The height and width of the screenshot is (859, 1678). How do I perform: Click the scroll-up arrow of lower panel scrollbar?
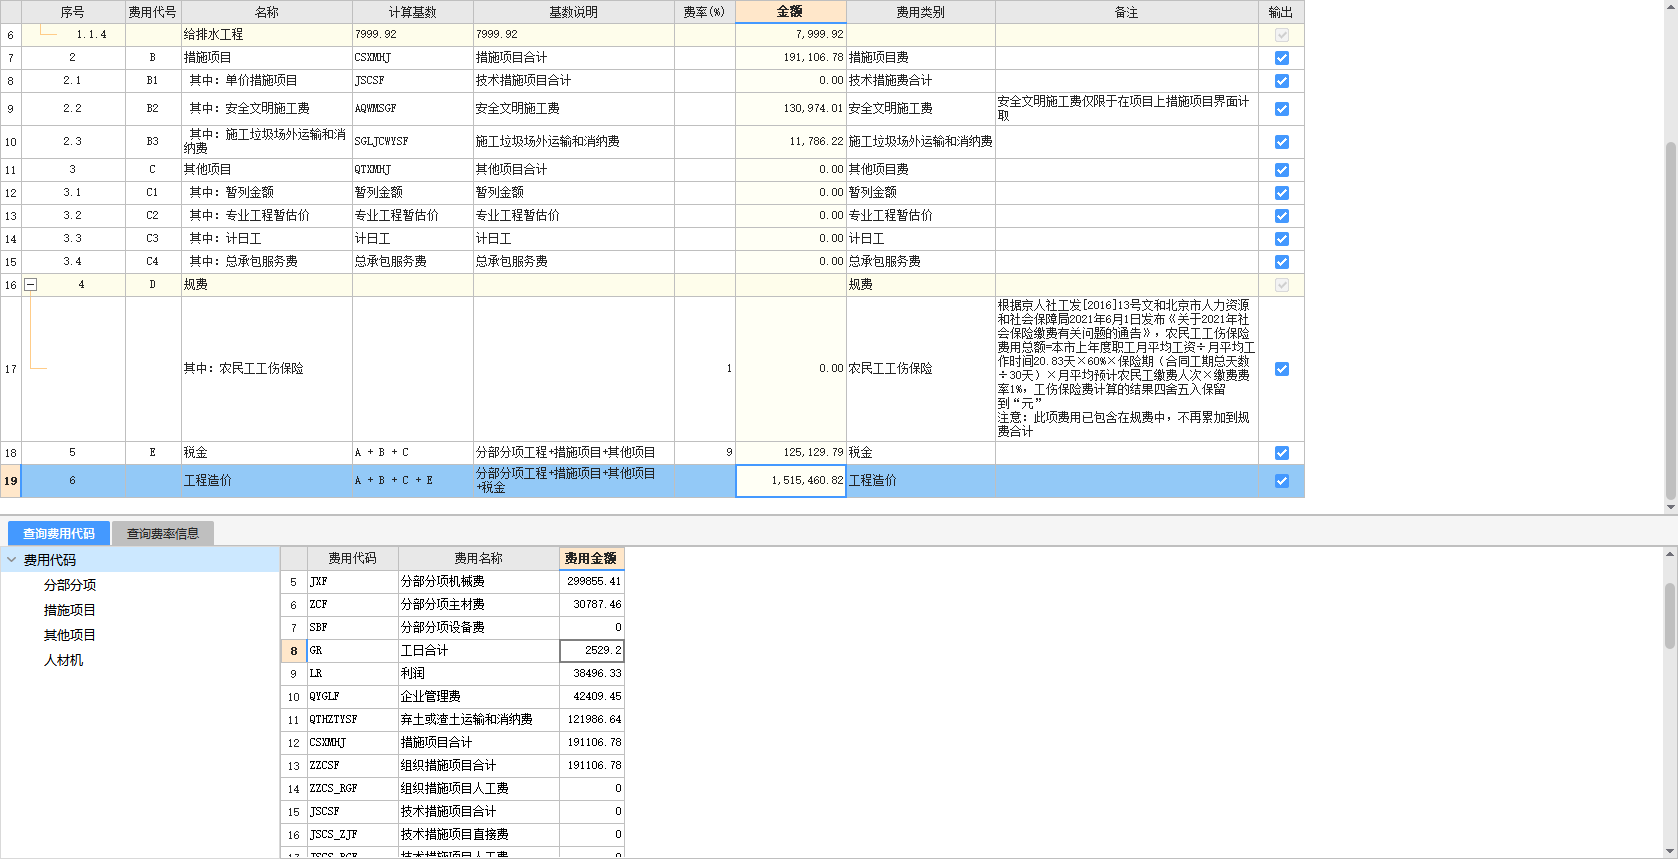tap(1670, 553)
